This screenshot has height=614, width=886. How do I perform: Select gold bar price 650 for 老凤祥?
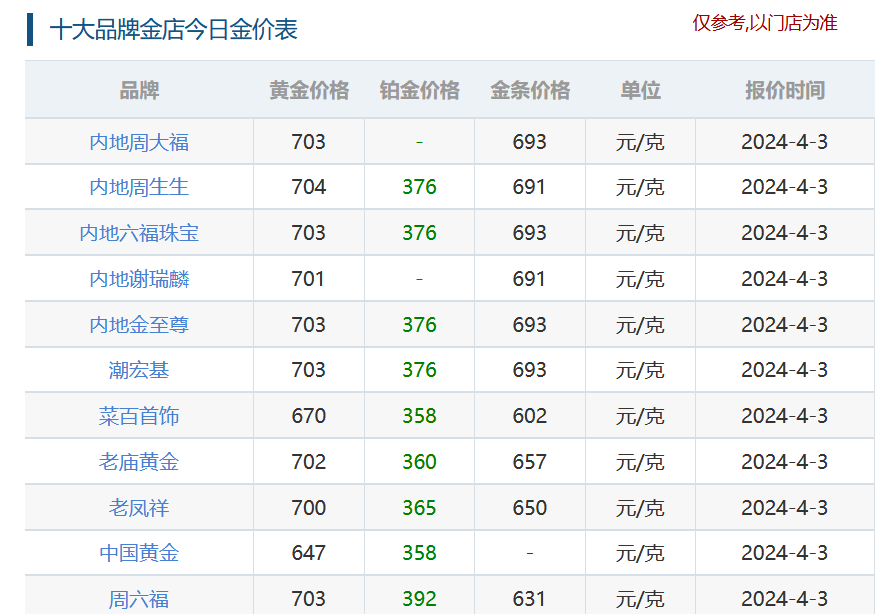click(529, 508)
